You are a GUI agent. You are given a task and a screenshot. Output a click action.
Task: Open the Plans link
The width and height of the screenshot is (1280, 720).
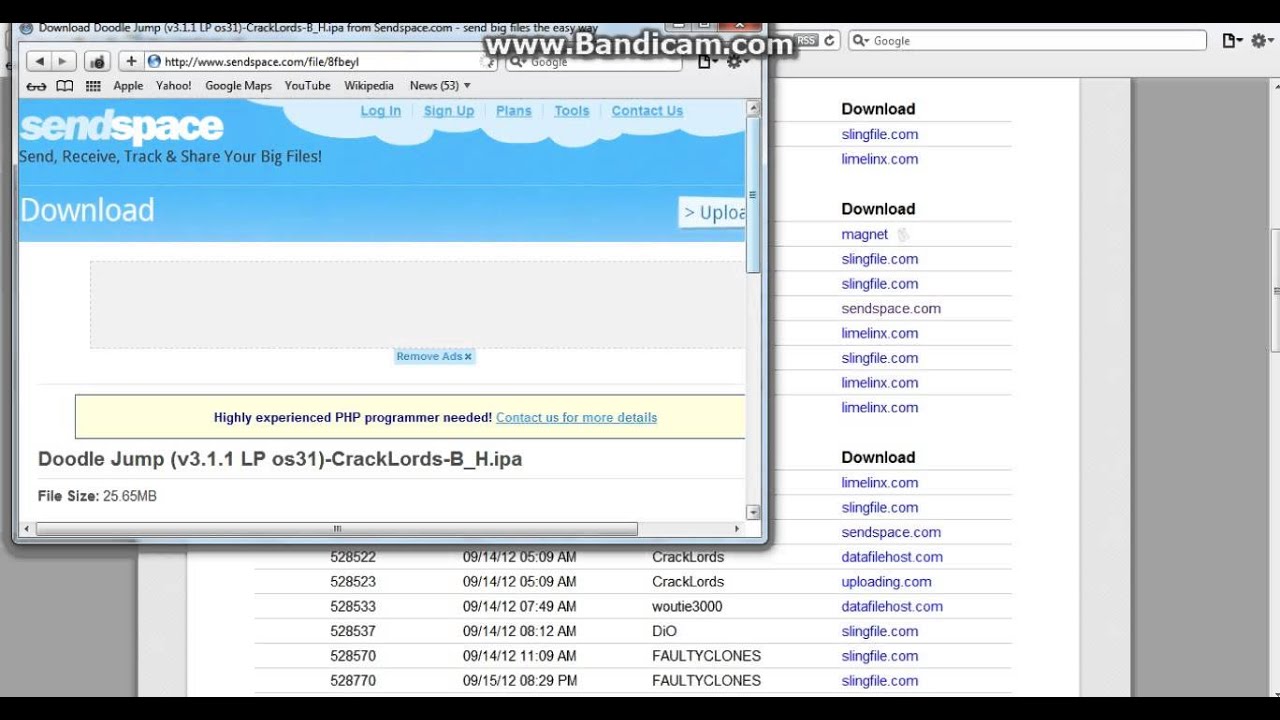[x=514, y=111]
